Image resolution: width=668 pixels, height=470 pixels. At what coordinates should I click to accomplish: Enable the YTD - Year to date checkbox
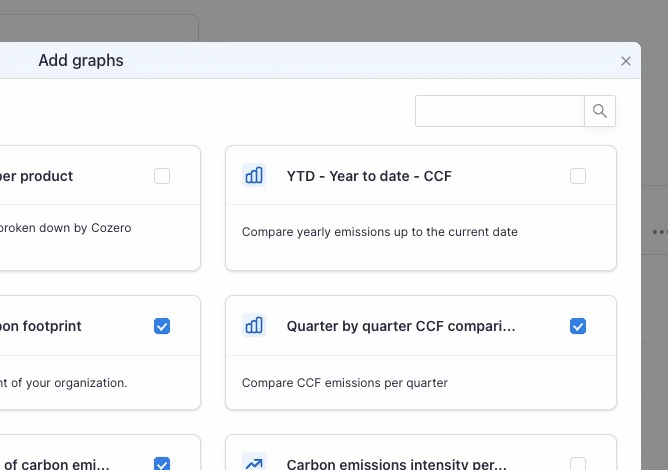[578, 176]
